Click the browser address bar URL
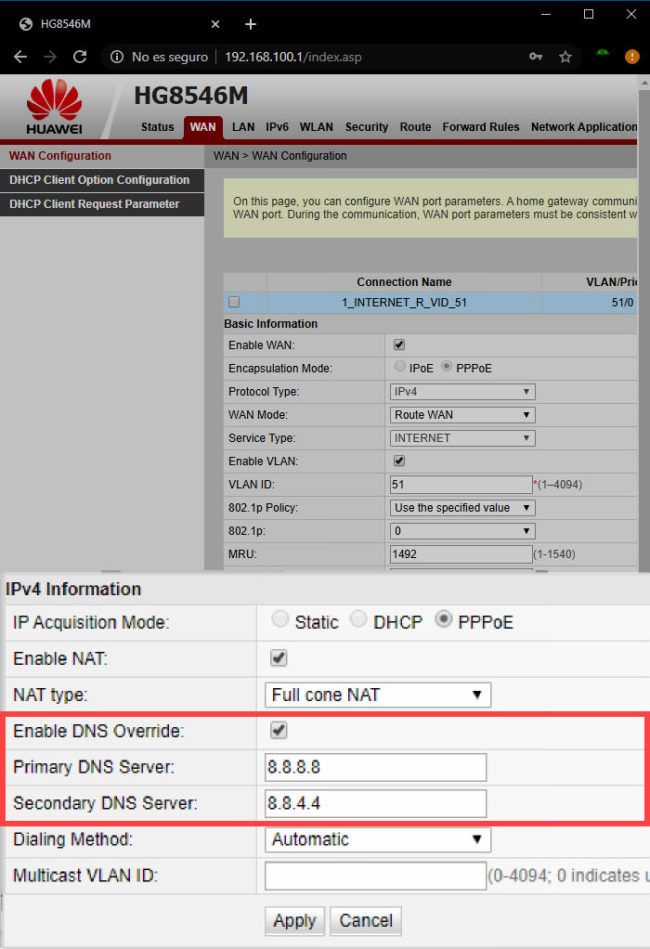Image resolution: width=650 pixels, height=949 pixels. [x=293, y=57]
